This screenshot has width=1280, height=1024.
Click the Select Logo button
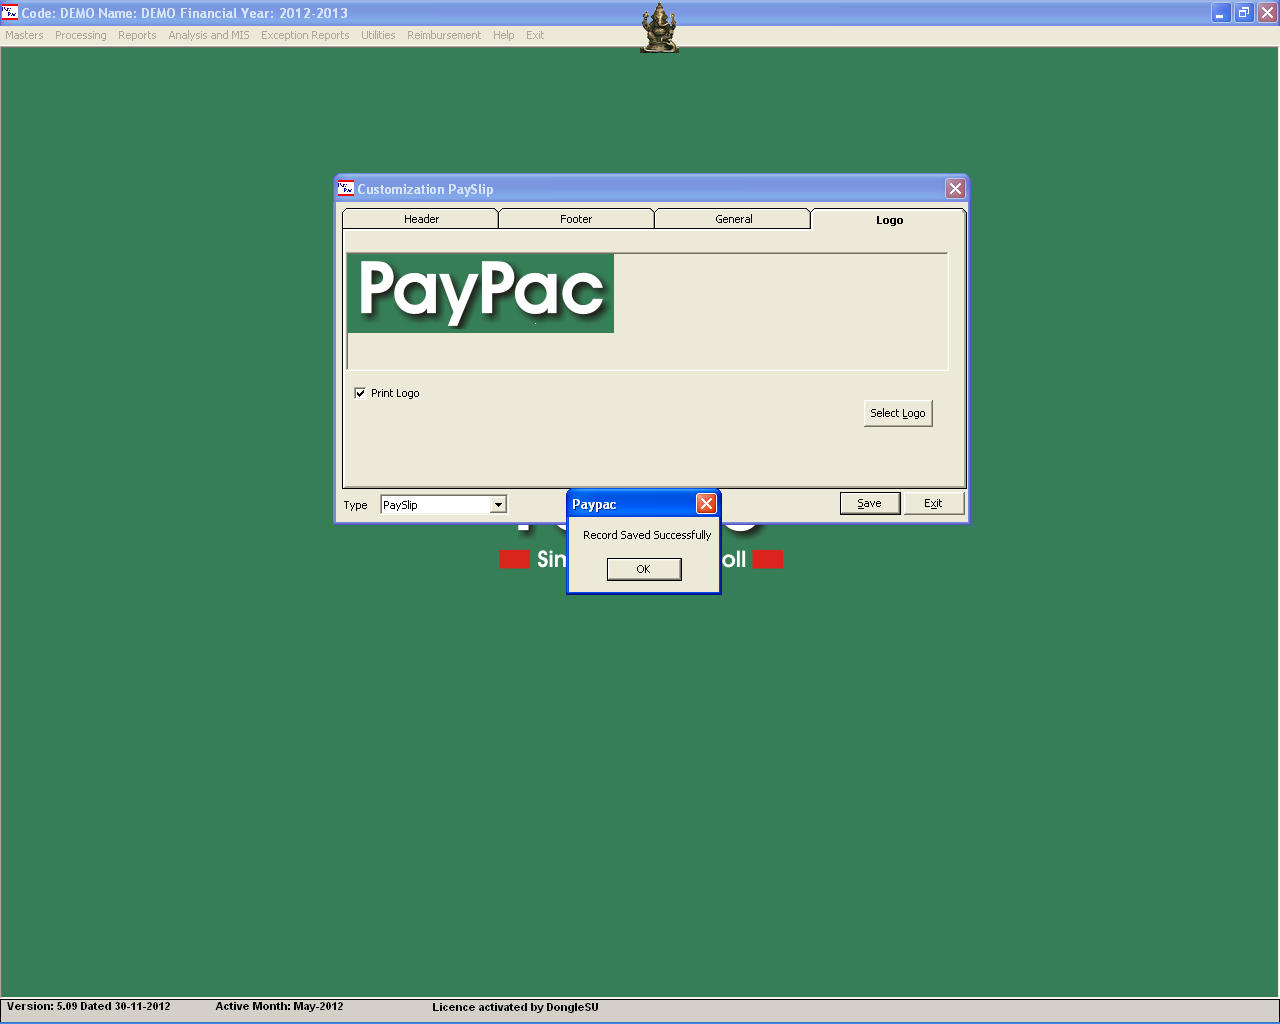(898, 413)
